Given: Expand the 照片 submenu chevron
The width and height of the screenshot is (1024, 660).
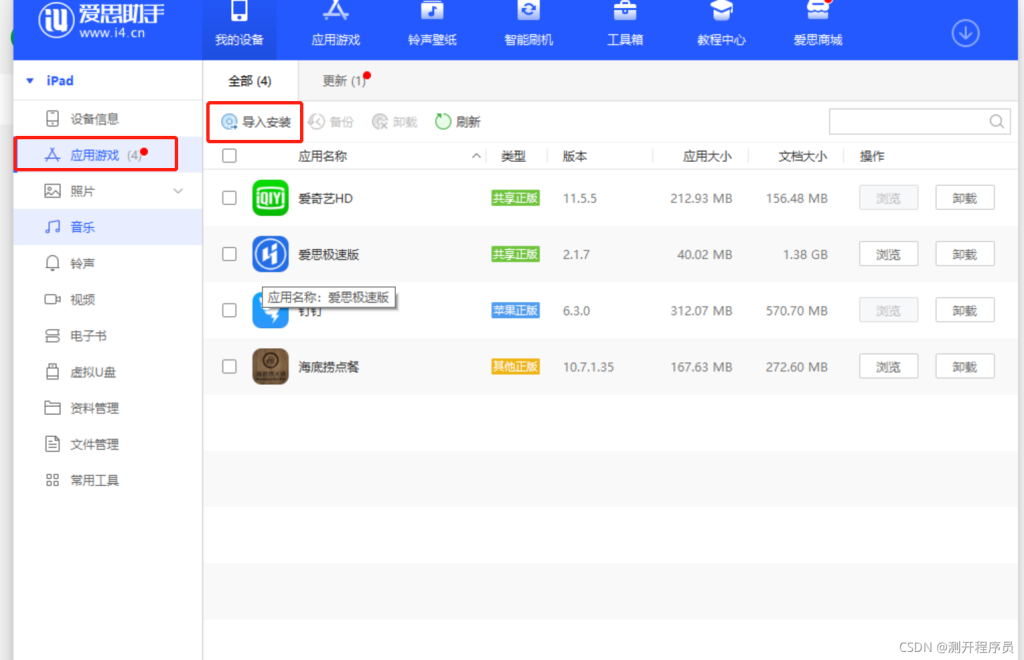Looking at the screenshot, I should point(178,191).
